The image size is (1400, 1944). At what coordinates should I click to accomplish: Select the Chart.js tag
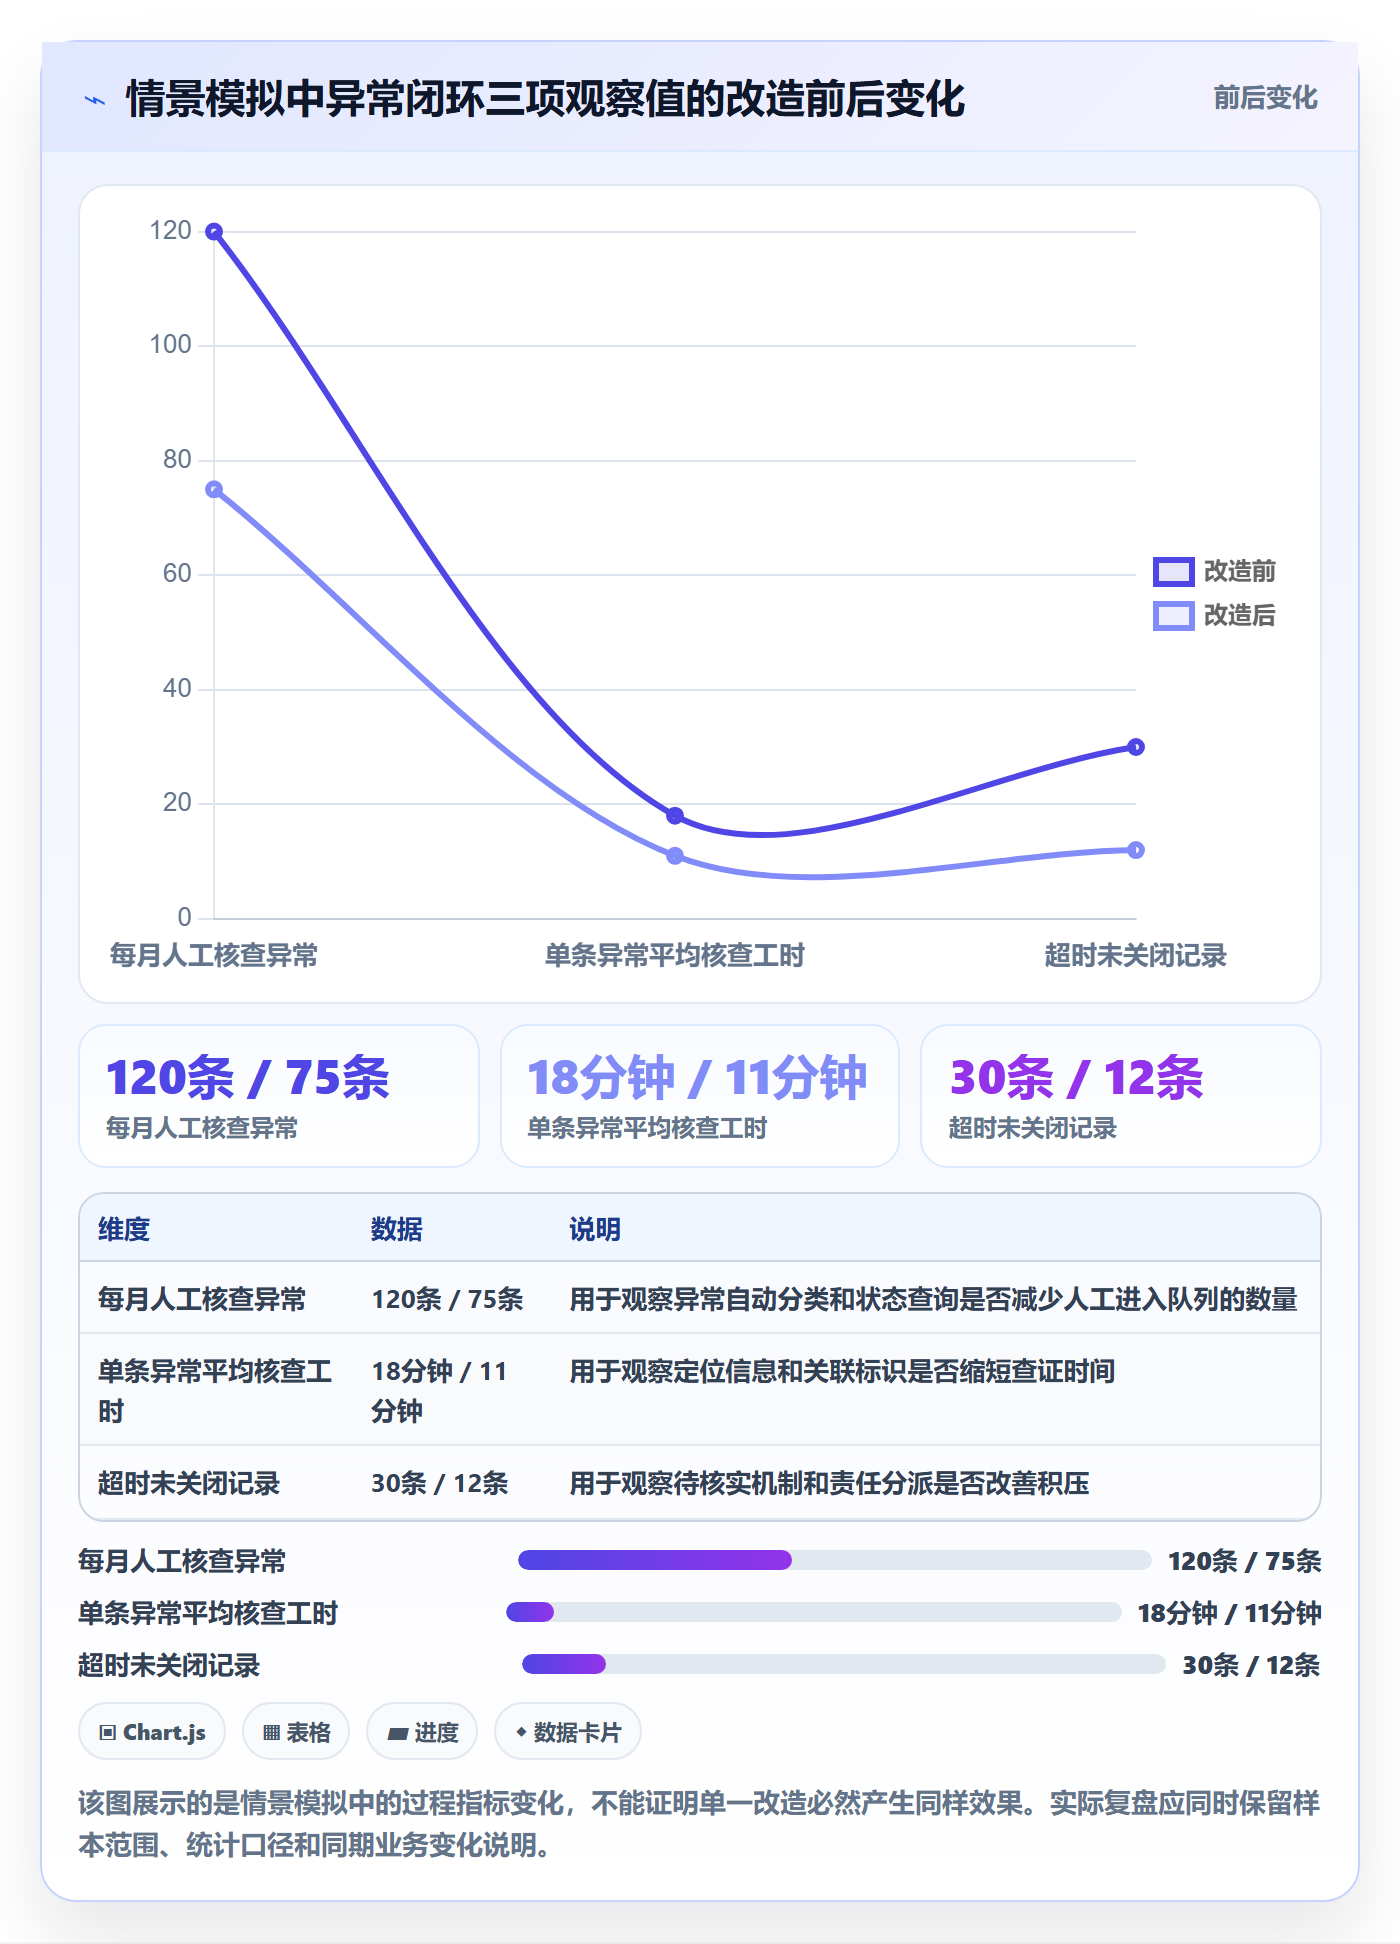(152, 1731)
